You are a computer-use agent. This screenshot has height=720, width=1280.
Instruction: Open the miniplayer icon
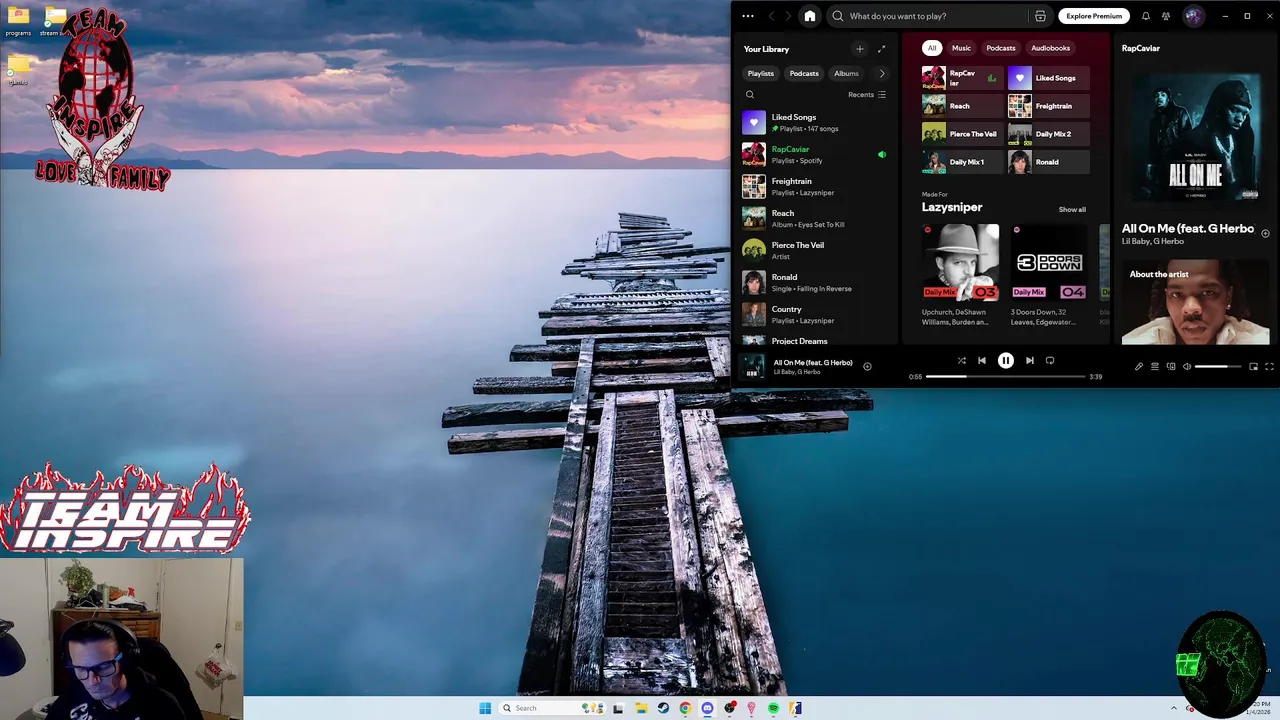coord(1253,367)
